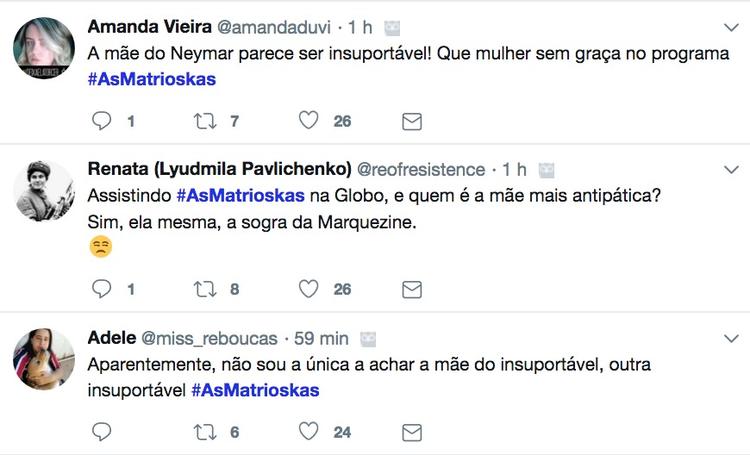
Task: Reply to Adele's tweet
Action: point(101,431)
